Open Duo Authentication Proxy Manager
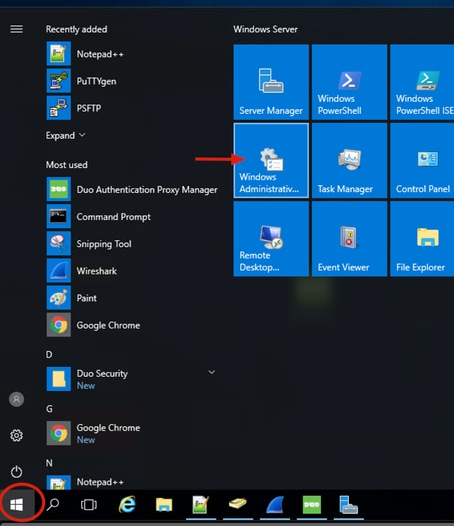This screenshot has height=526, width=454. (132, 190)
